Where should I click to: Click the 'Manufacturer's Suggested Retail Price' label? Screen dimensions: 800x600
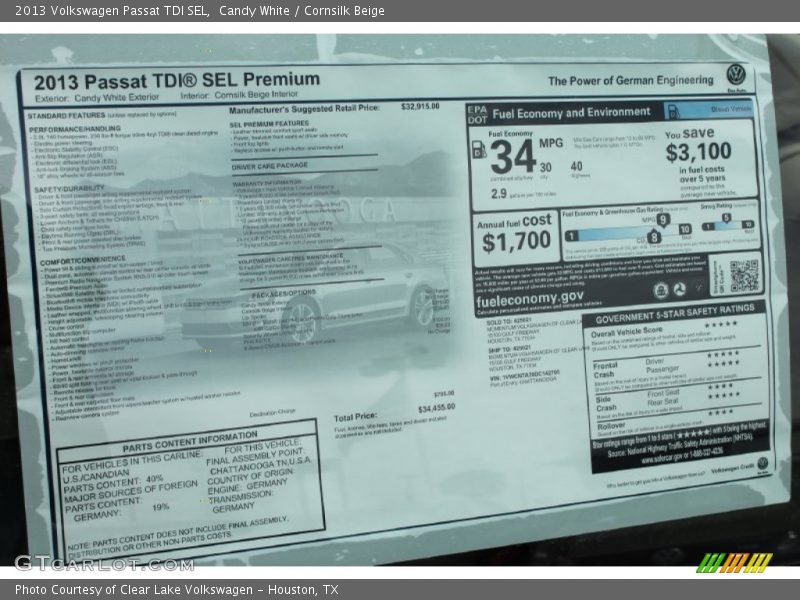coord(304,109)
